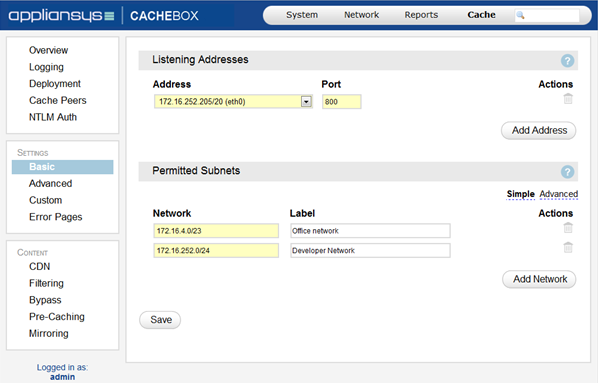This screenshot has height=383, width=598.
Task: Save the basic cache settings
Action: (160, 320)
